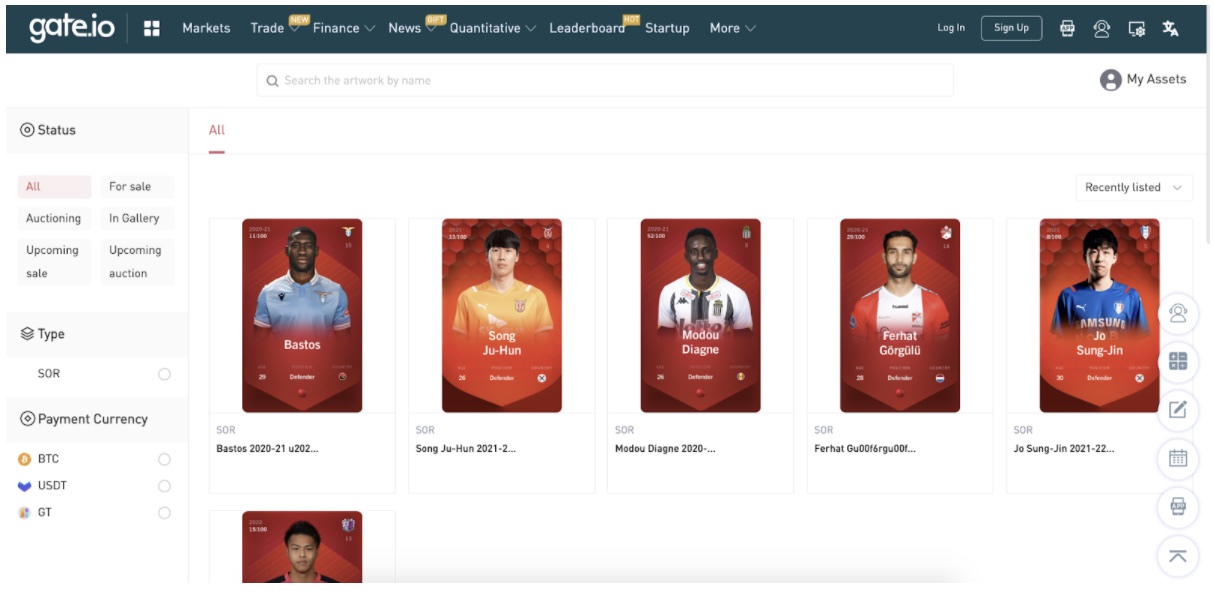The height and width of the screenshot is (592, 1214).
Task: Click the language translate icon in header
Action: click(x=1170, y=28)
